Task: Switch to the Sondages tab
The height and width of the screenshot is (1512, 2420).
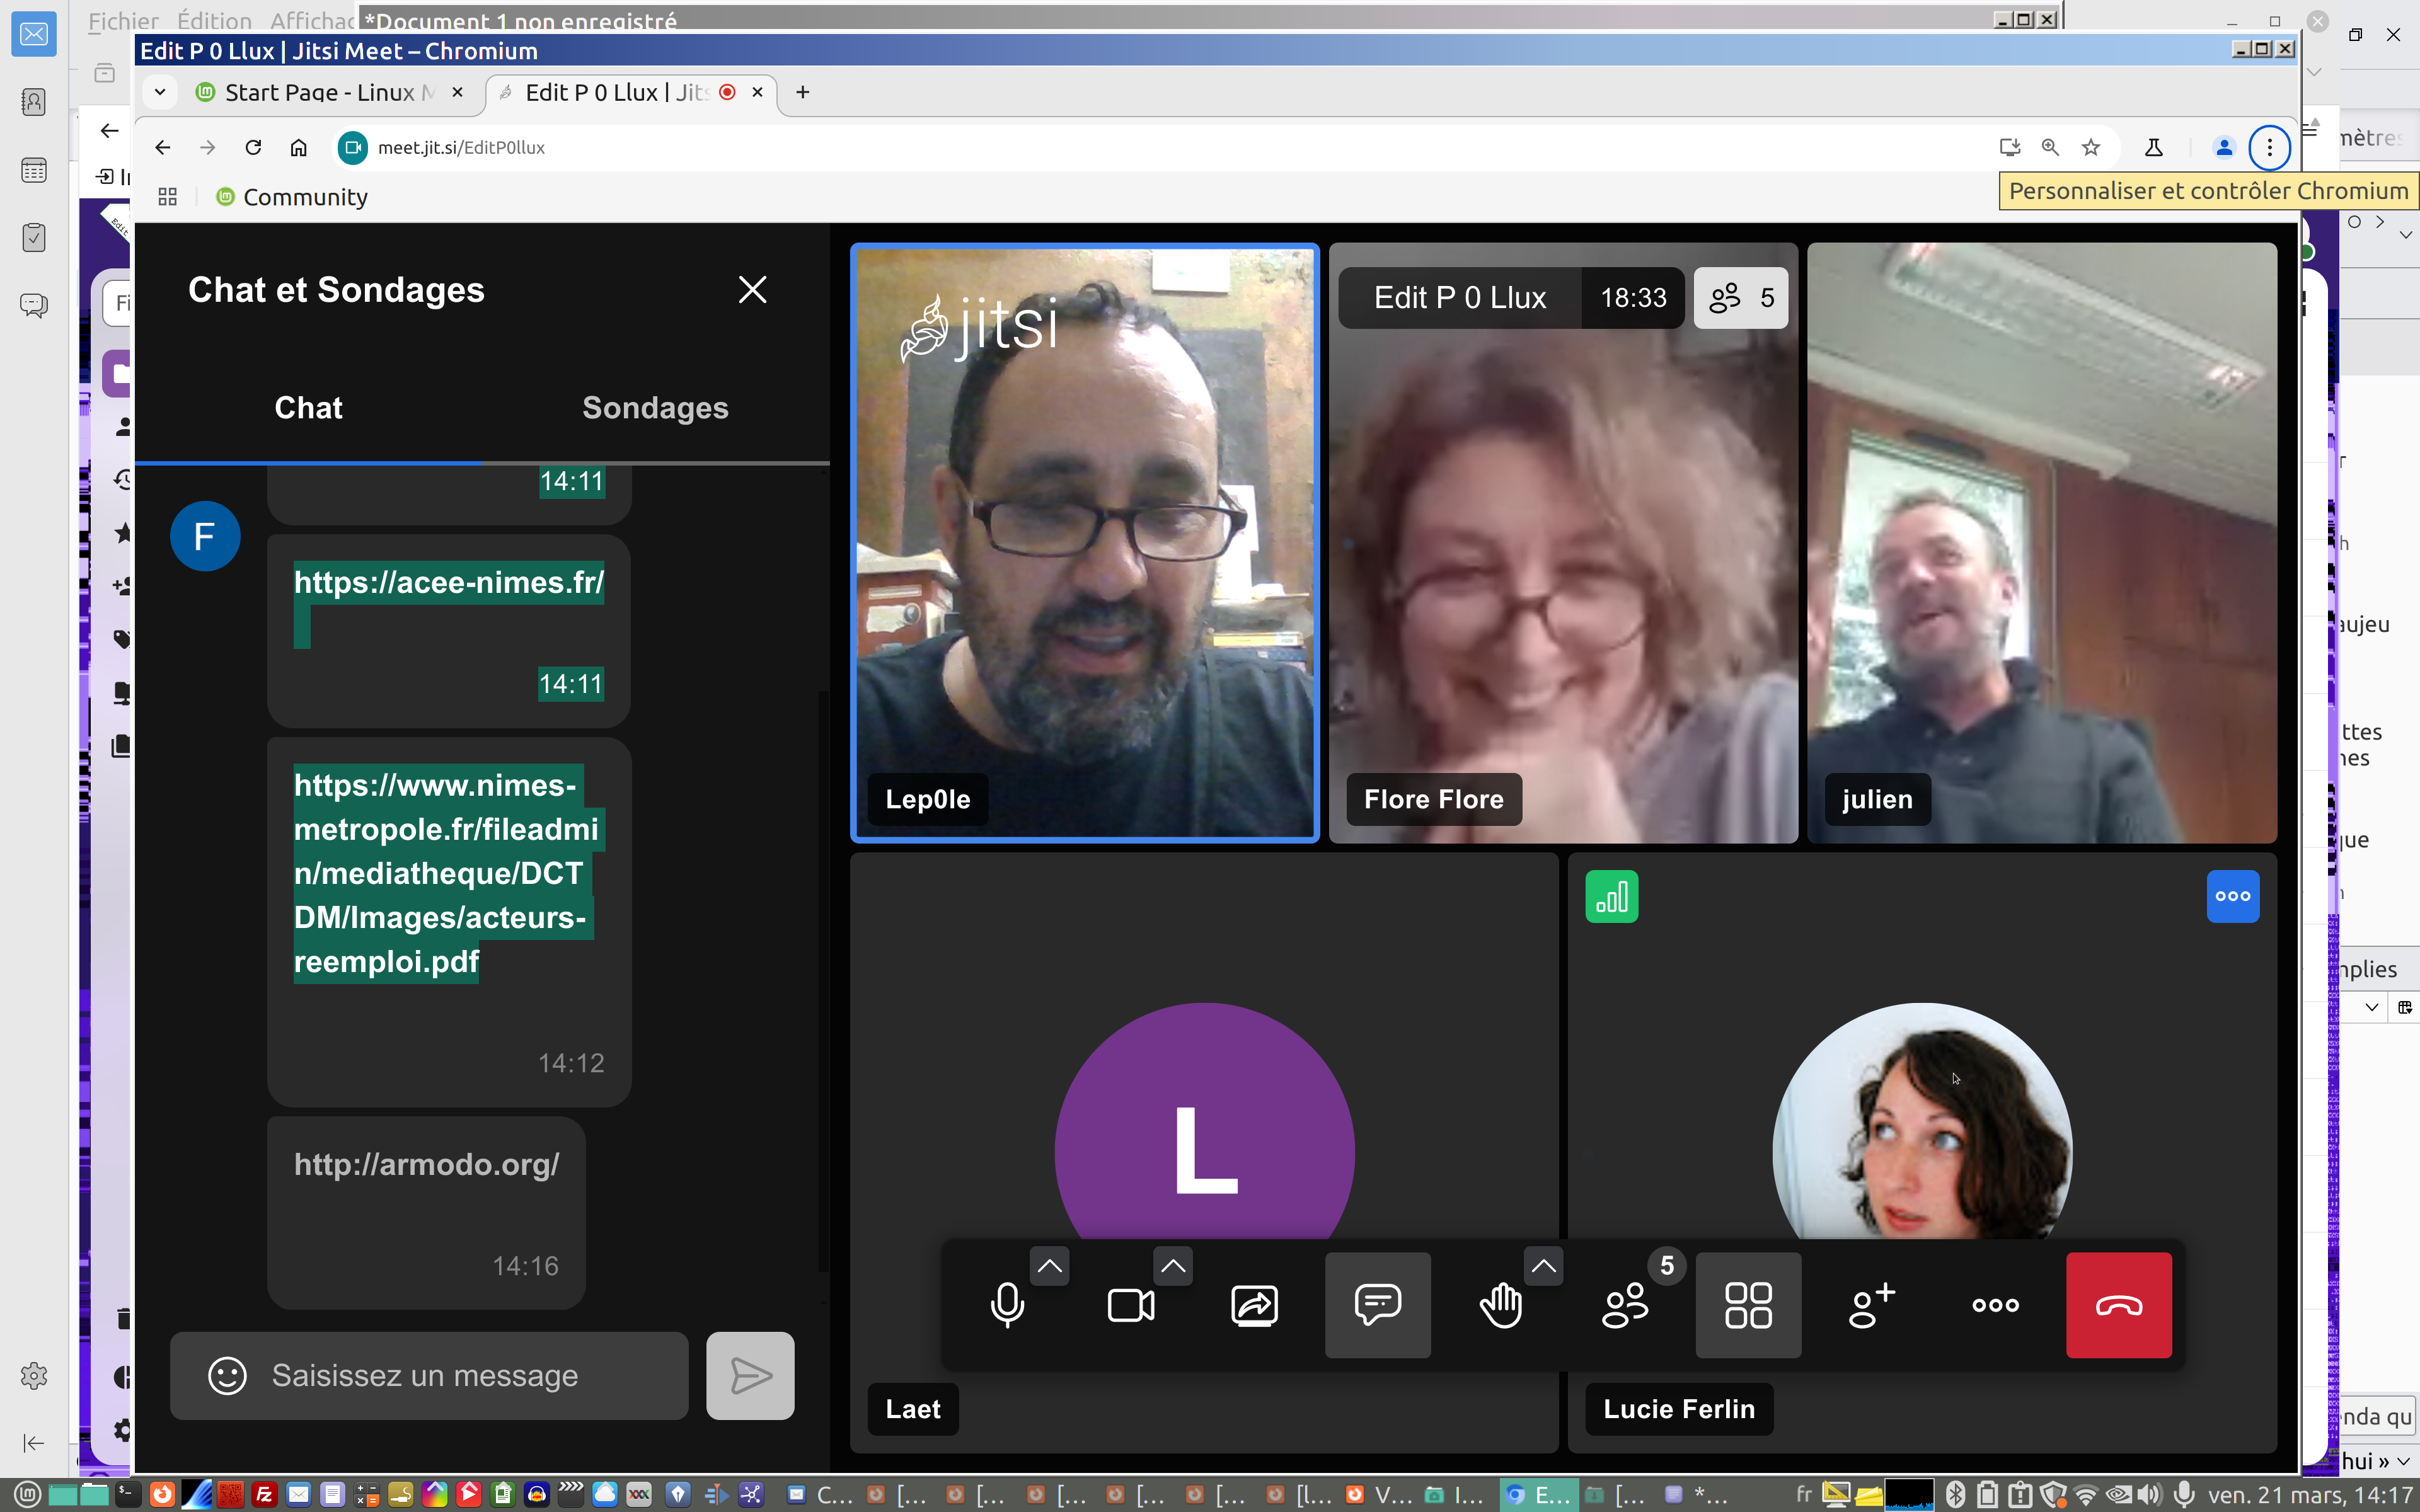Action: tap(655, 408)
